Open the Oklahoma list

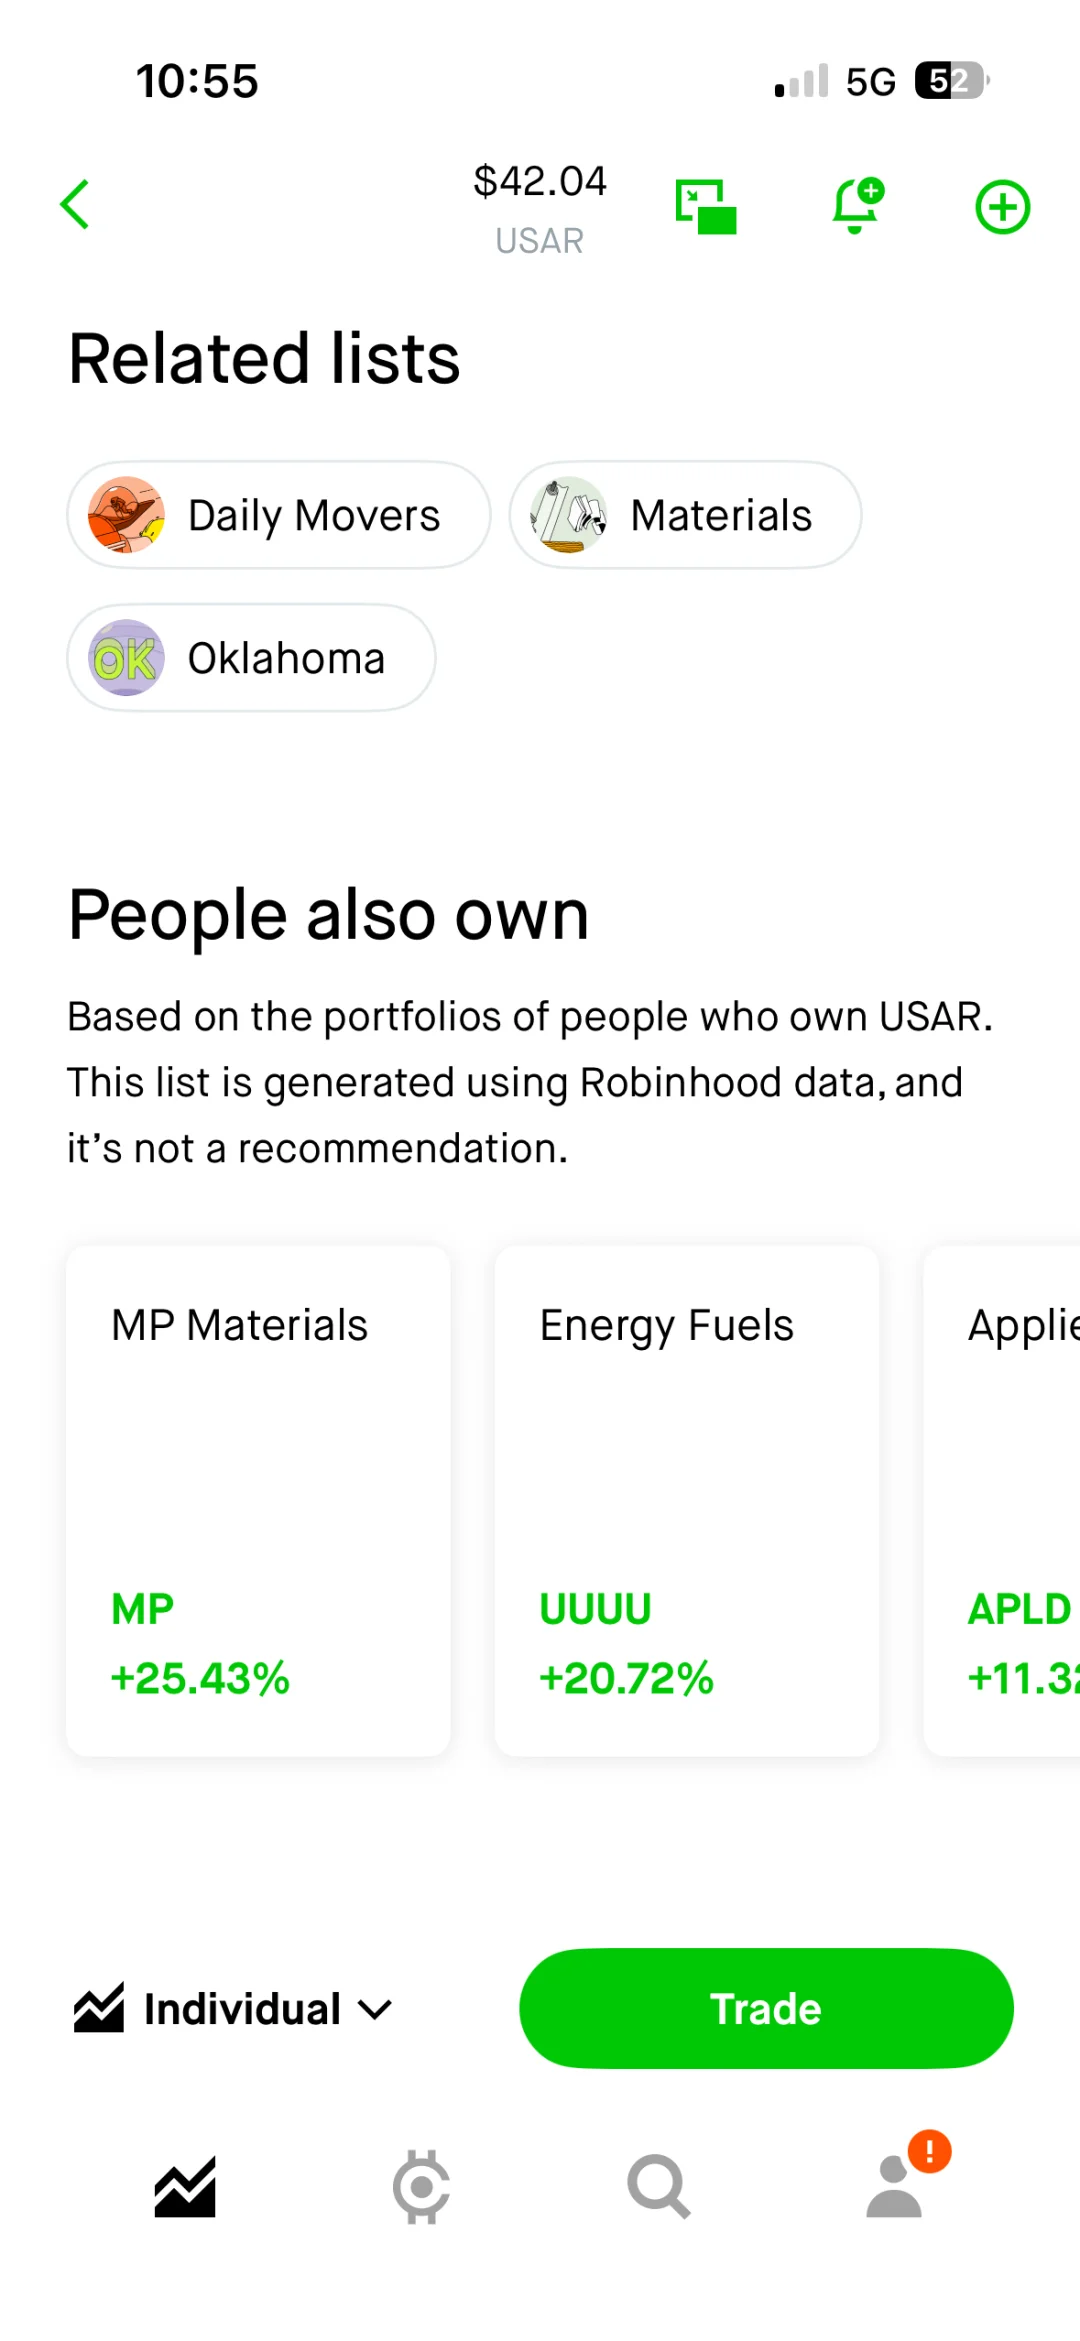tap(251, 658)
